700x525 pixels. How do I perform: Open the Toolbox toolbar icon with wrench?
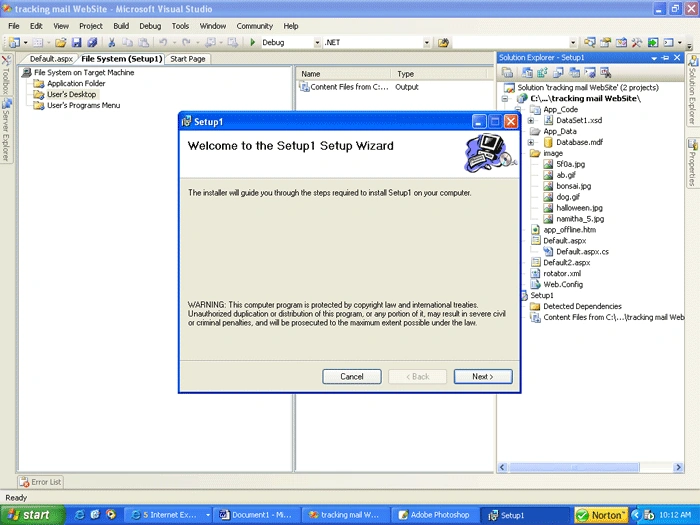[637, 42]
